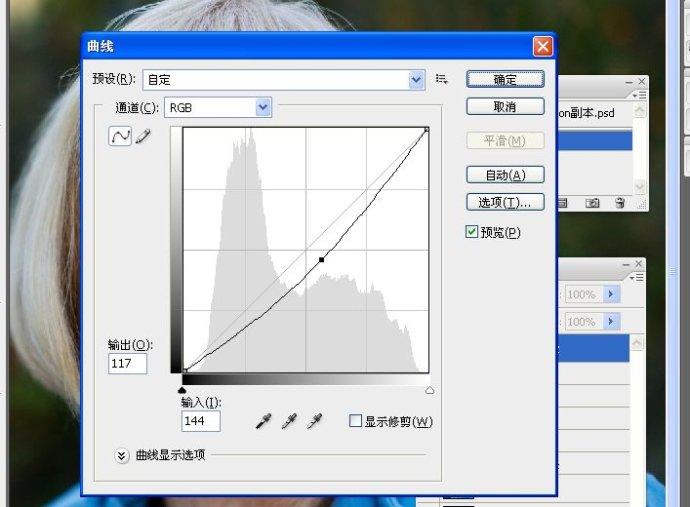Click the 输出 output value field

(x=128, y=364)
